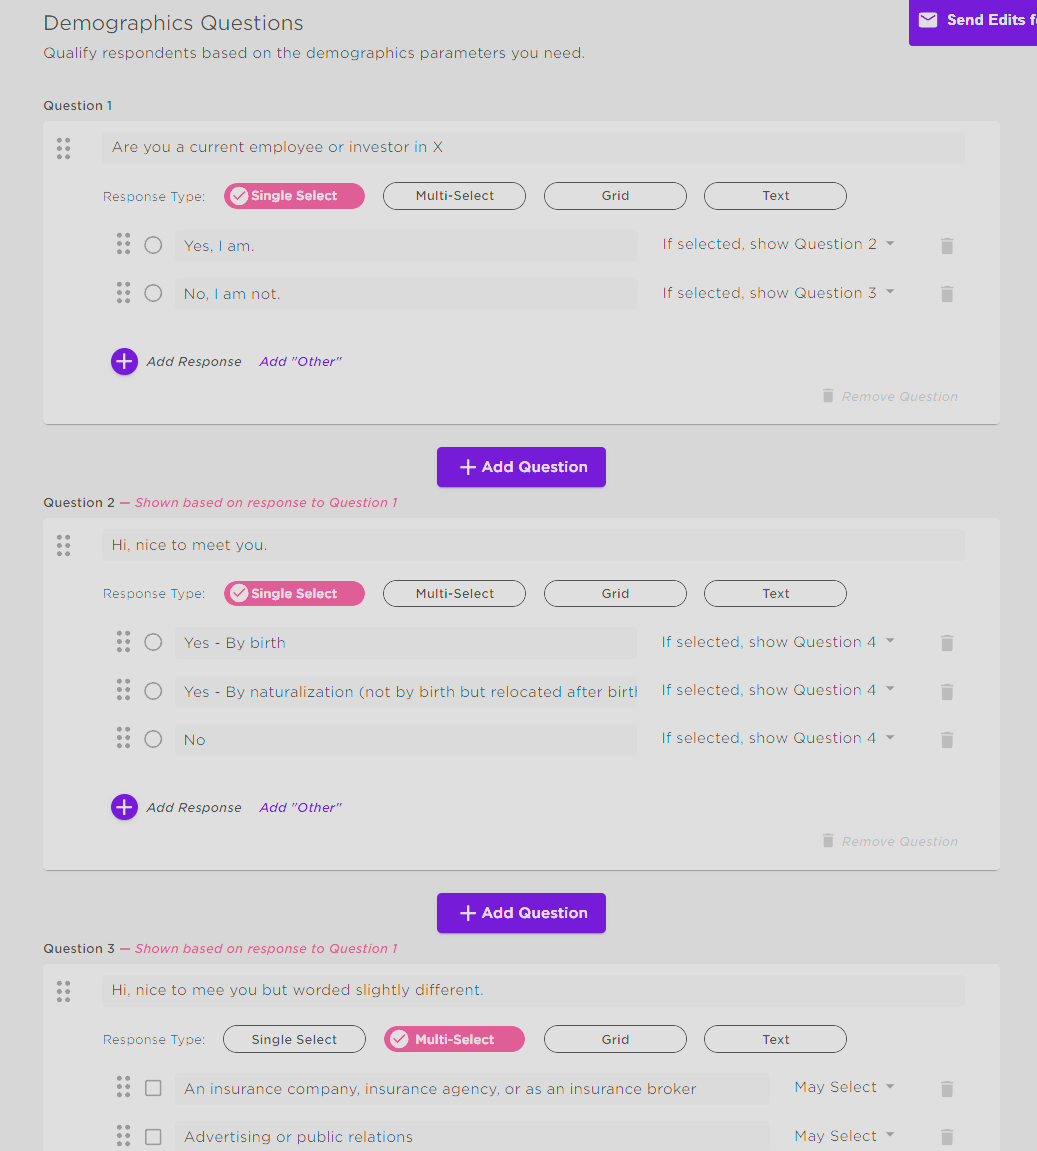The image size is (1037, 1151).
Task: Switch Question 1 response type to Multi-Select
Action: 454,196
